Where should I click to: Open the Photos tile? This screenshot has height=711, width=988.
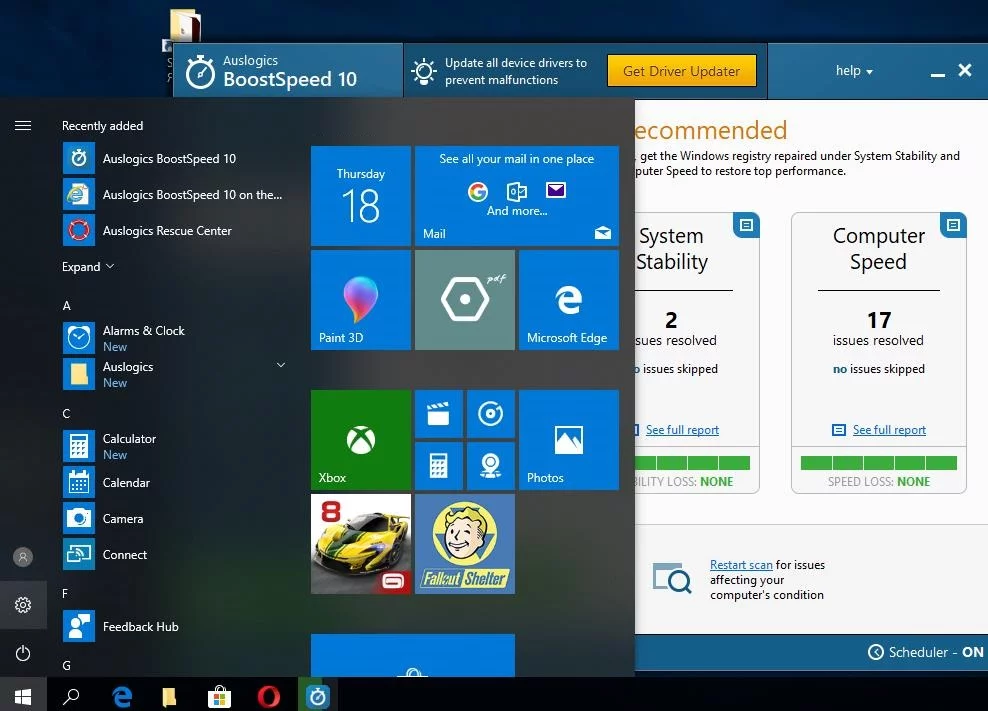[568, 440]
